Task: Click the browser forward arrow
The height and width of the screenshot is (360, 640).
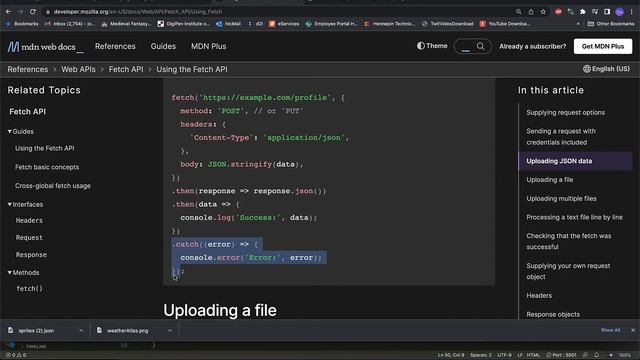Action: coord(20,12)
